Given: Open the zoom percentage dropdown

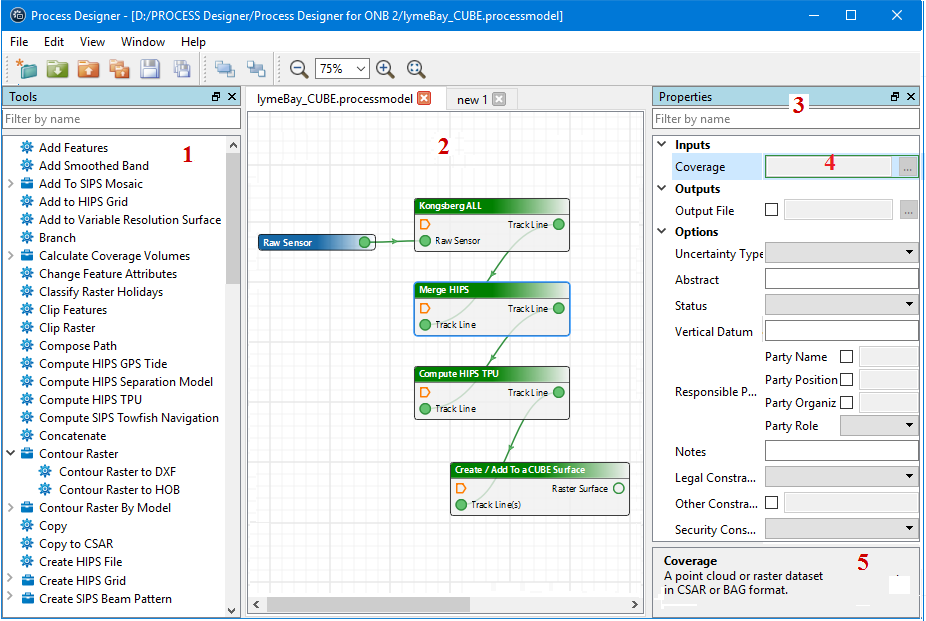Looking at the screenshot, I should coord(361,69).
